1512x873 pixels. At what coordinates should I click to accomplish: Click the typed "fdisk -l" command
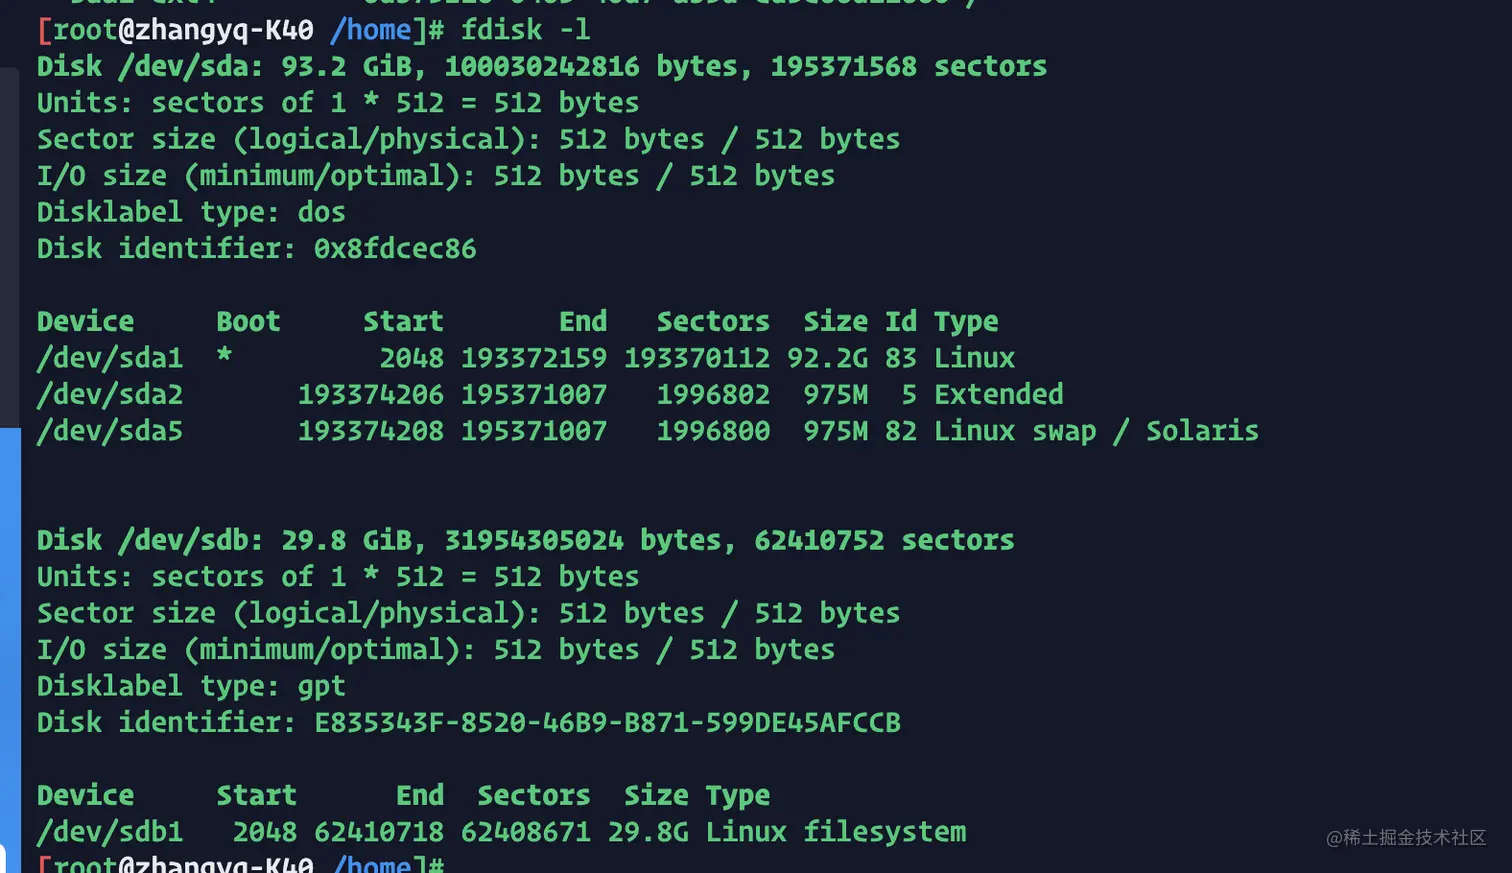tap(525, 30)
